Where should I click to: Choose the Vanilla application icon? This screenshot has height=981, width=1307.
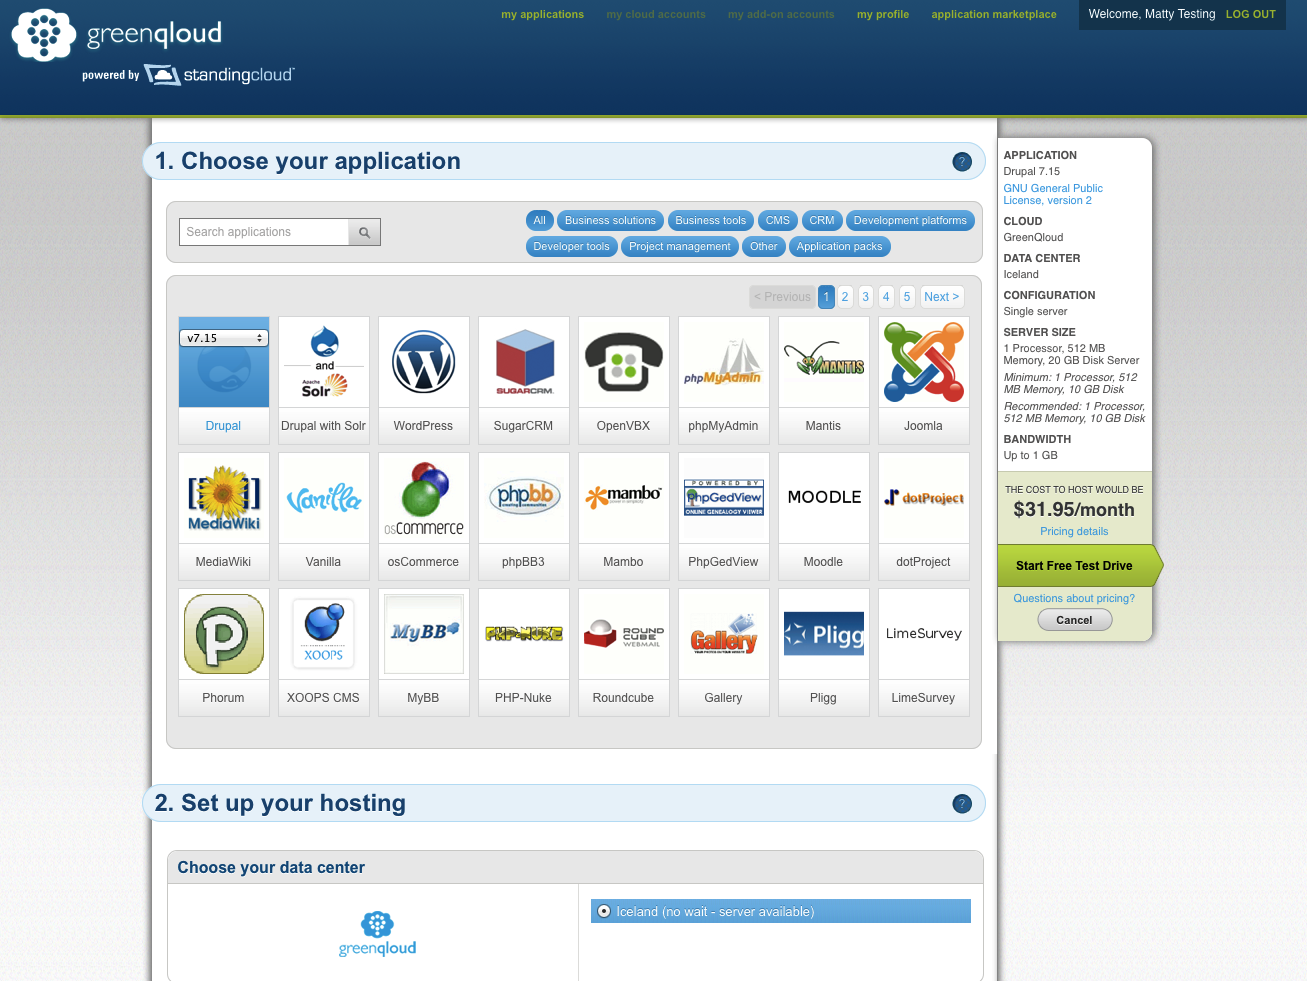click(x=324, y=498)
